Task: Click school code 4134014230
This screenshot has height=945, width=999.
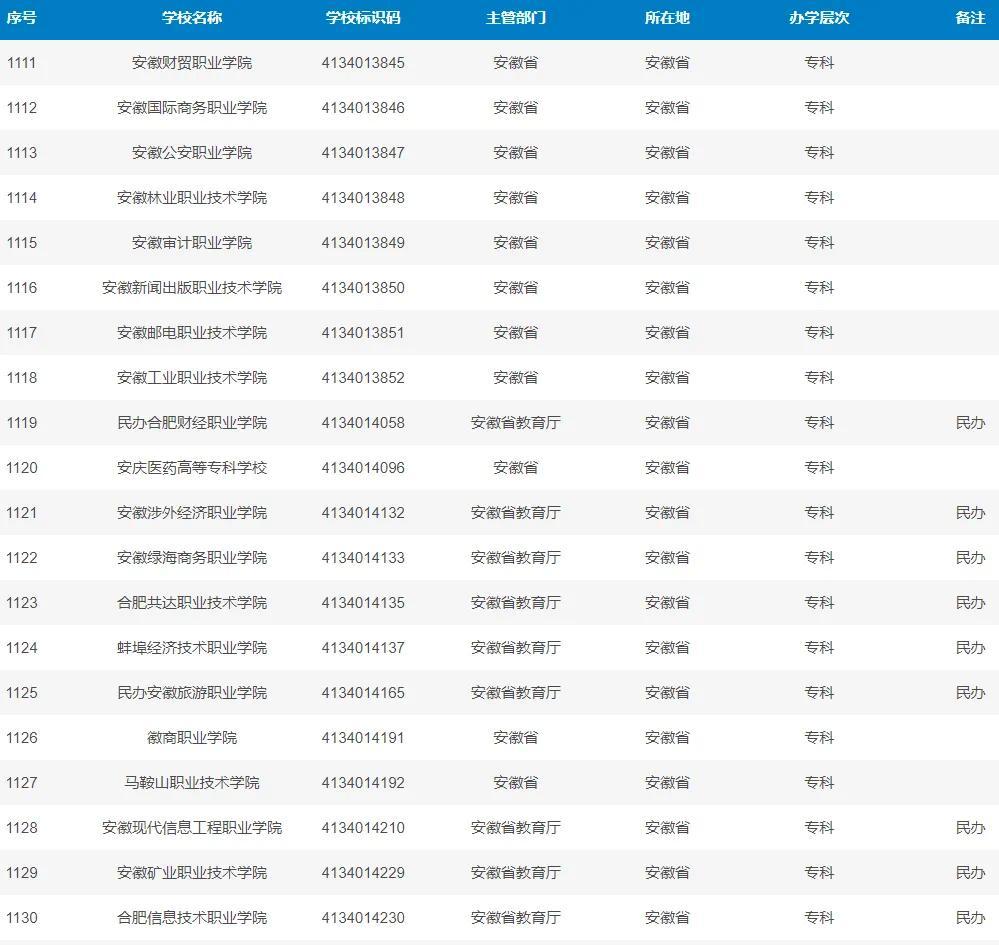Action: 363,918
